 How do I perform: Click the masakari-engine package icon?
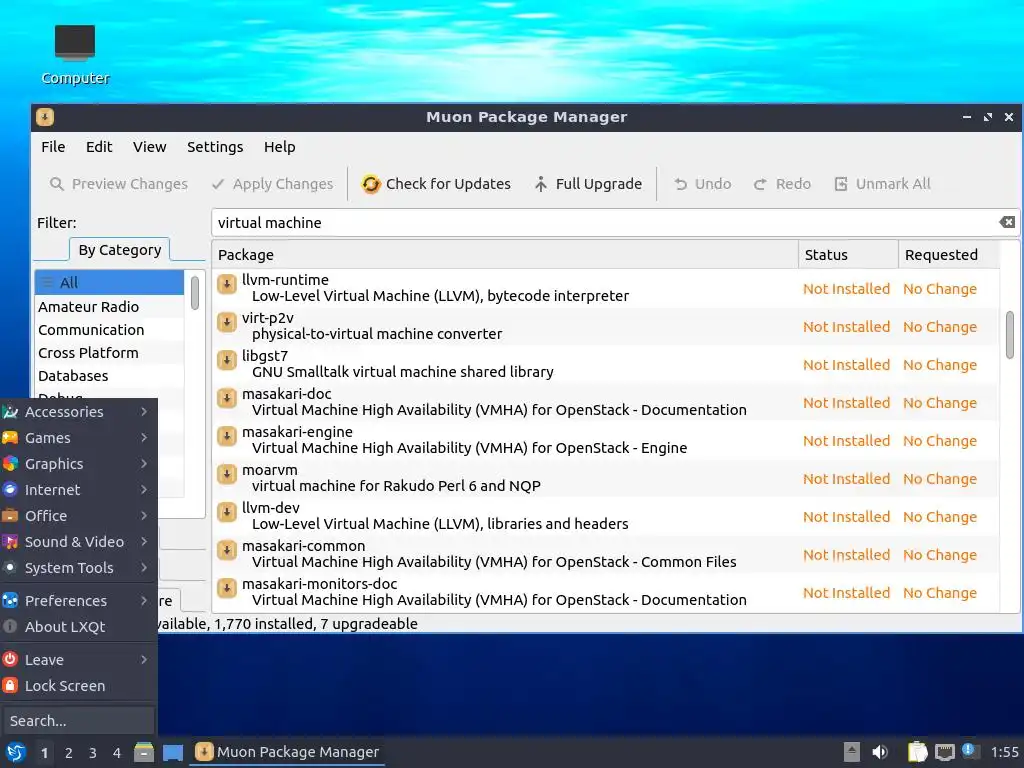tap(227, 436)
